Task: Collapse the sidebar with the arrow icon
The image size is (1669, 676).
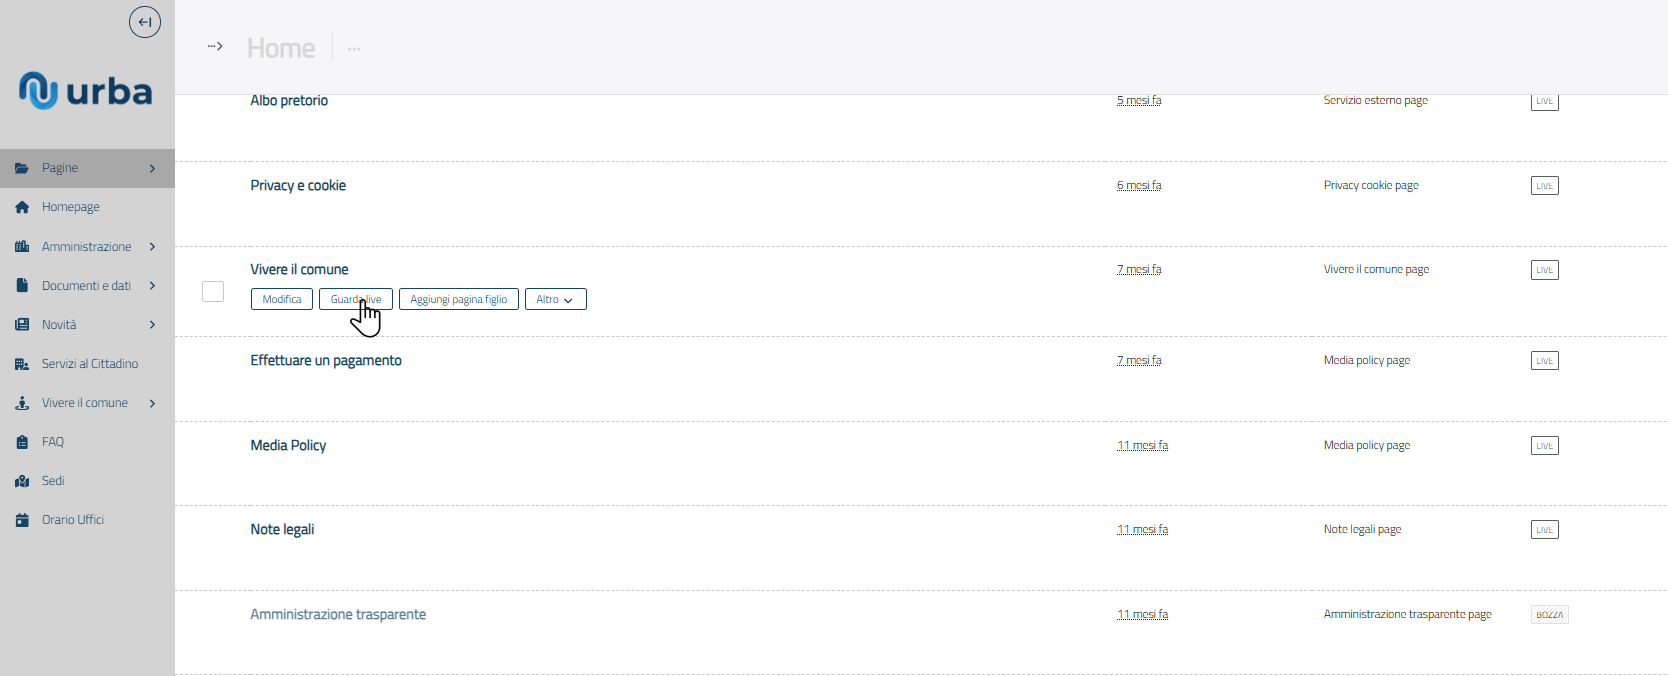Action: (145, 22)
